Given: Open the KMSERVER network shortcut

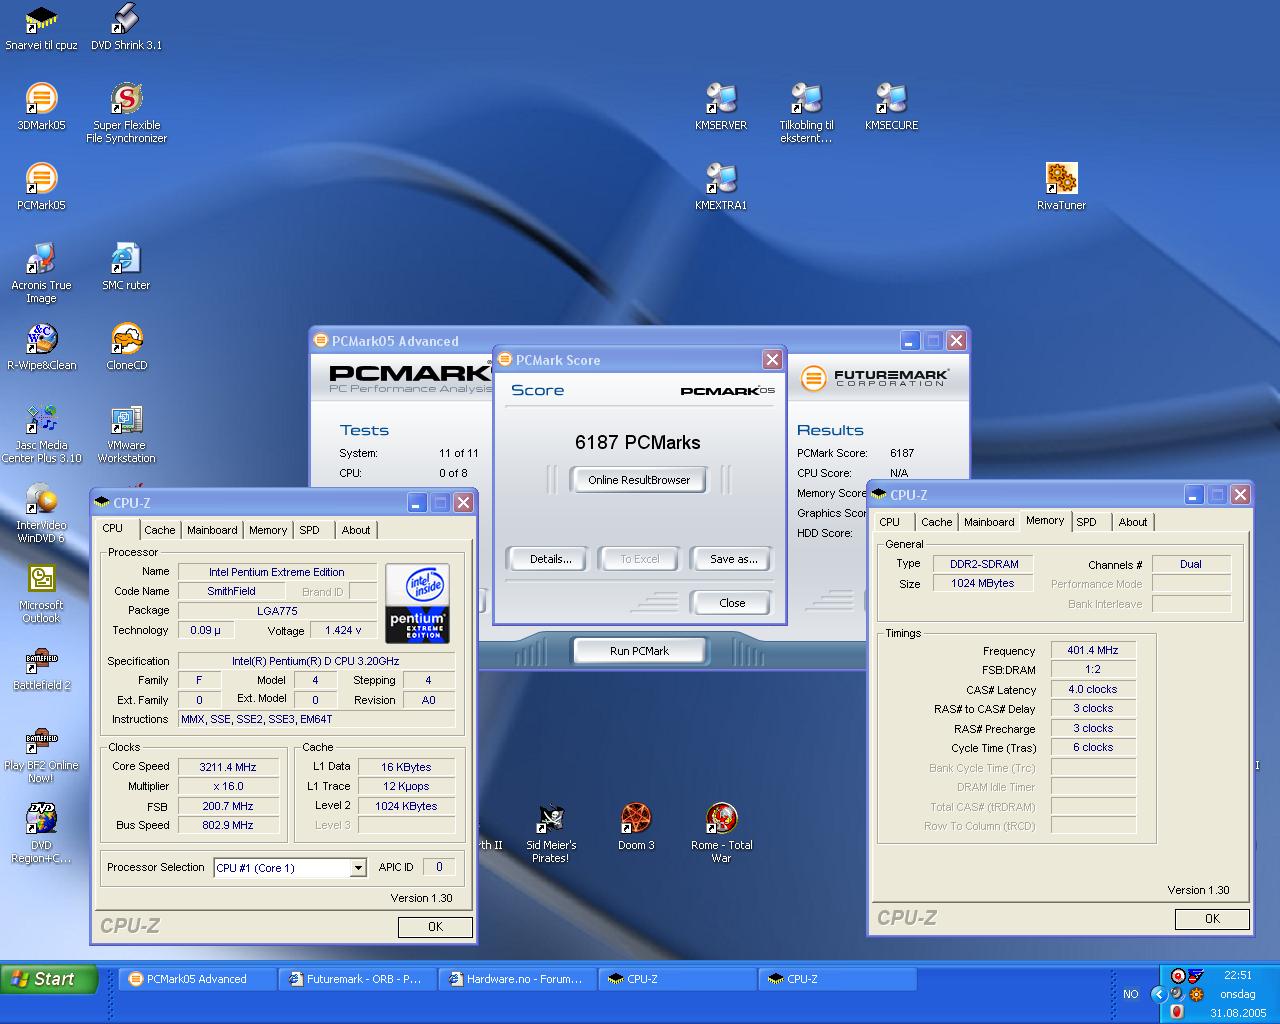Looking at the screenshot, I should coord(721,107).
